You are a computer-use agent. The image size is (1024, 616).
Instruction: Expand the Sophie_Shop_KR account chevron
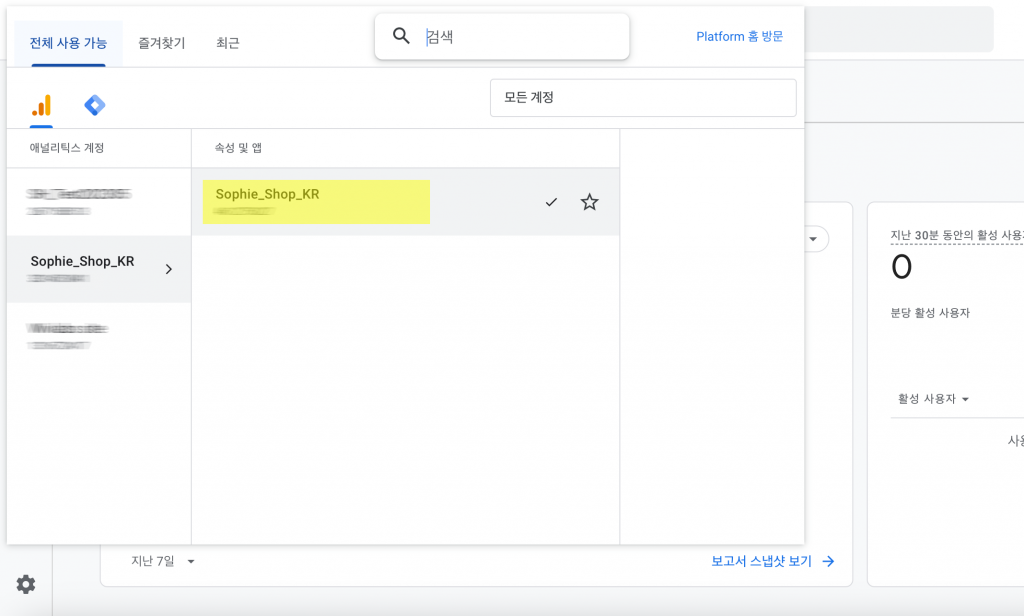pyautogui.click(x=168, y=268)
